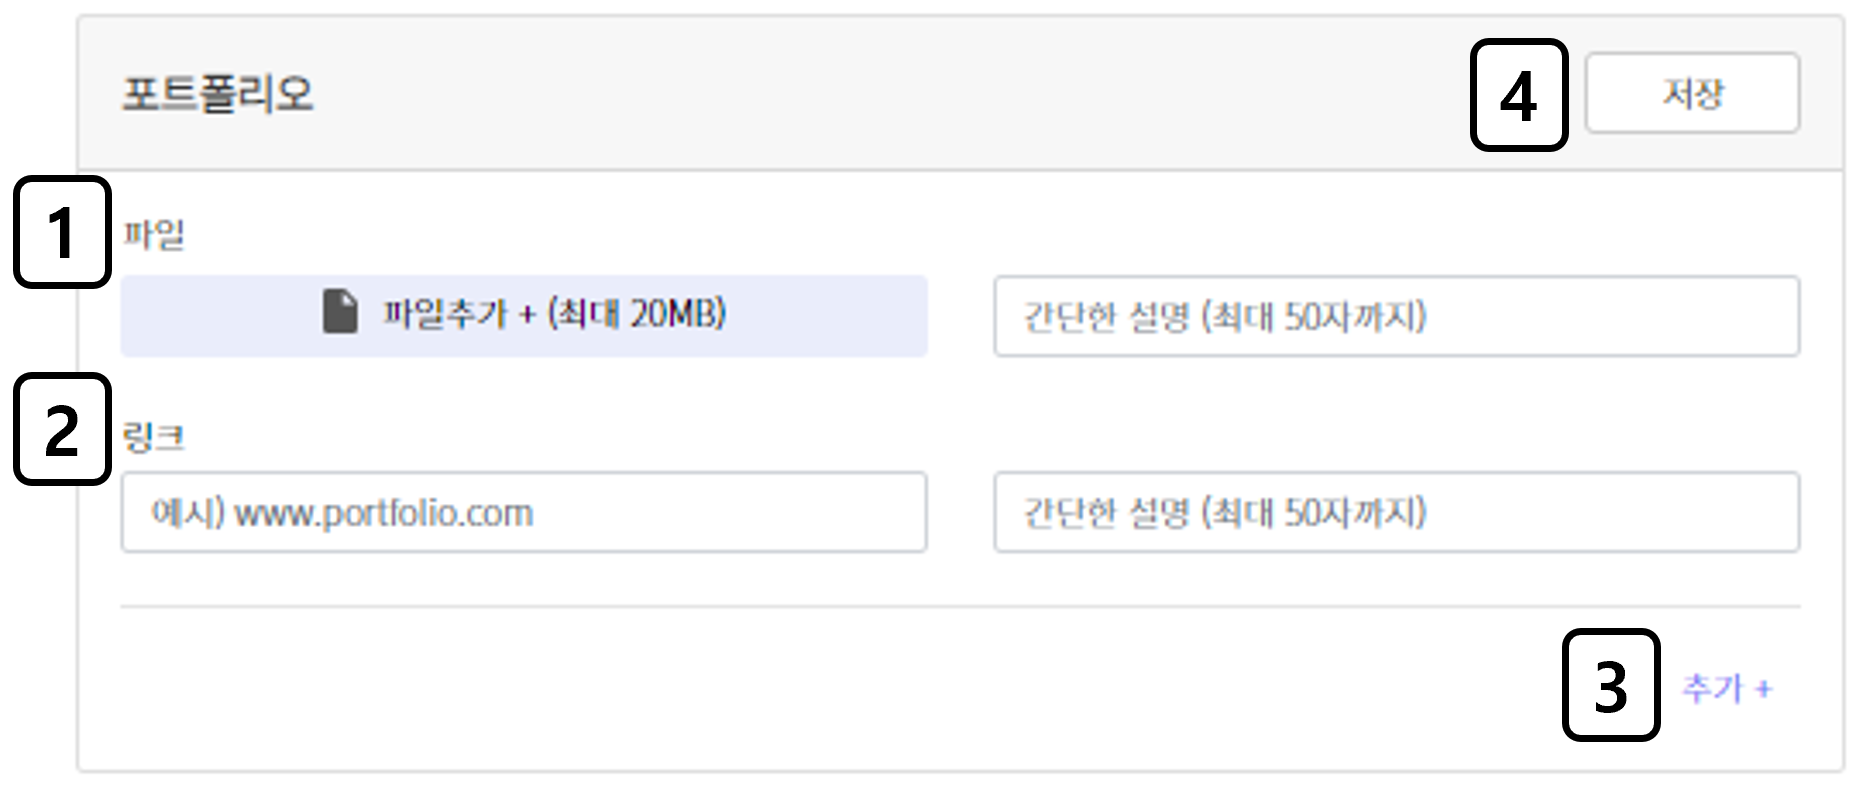Click the (최대 20MB) size limit text
Viewport: 1856px width, 787px height.
[637, 313]
